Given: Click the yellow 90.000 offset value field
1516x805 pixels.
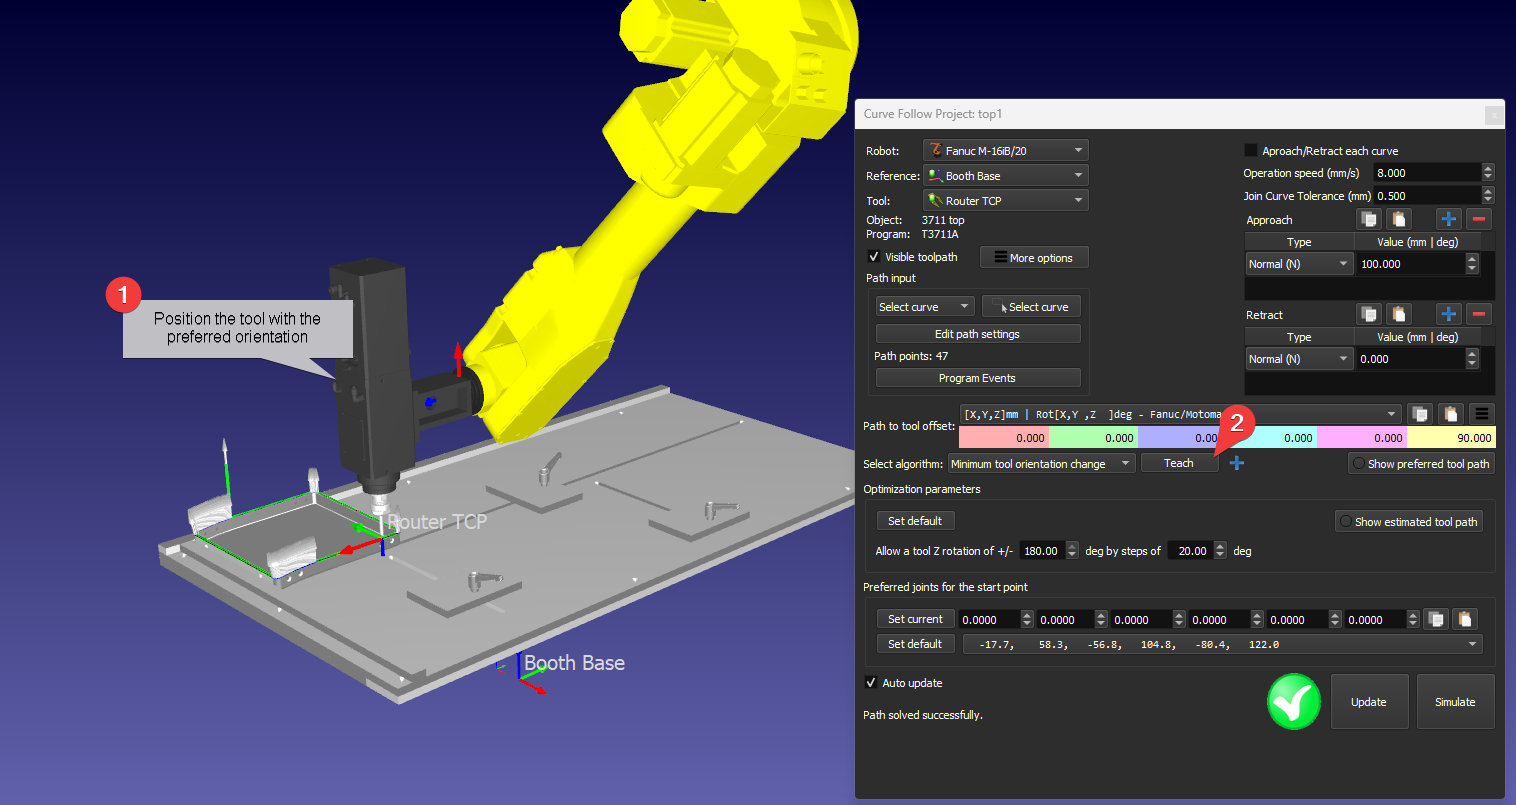Looking at the screenshot, I should 1451,438.
